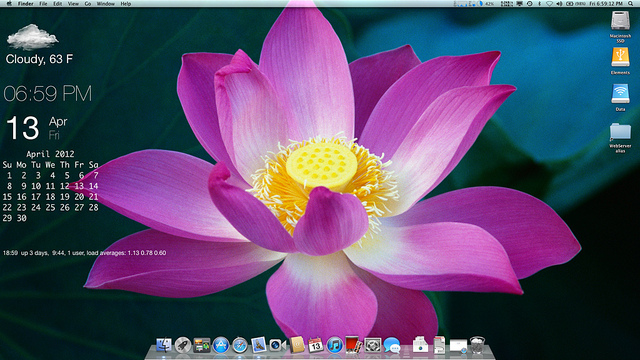The height and width of the screenshot is (360, 640).
Task: Click the 'Cloudy, 63 F' weather text
Action: point(39,59)
